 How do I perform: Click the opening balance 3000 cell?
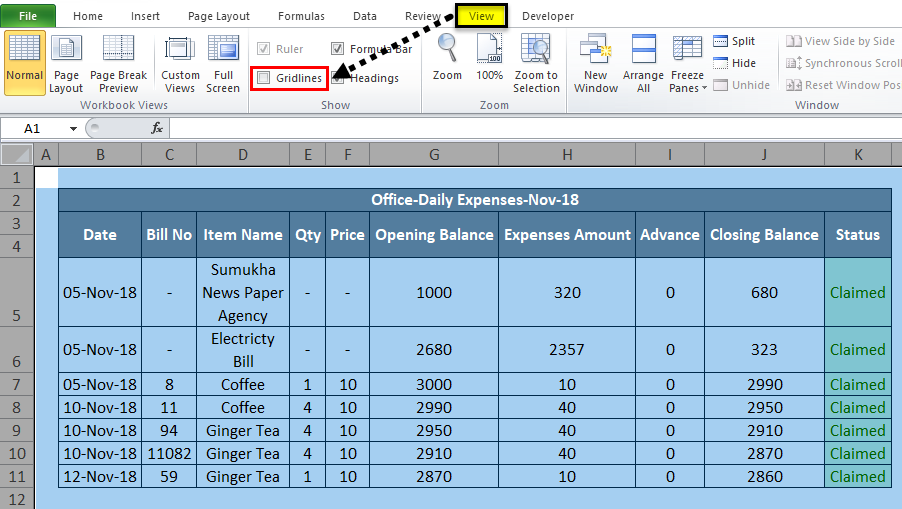(434, 384)
